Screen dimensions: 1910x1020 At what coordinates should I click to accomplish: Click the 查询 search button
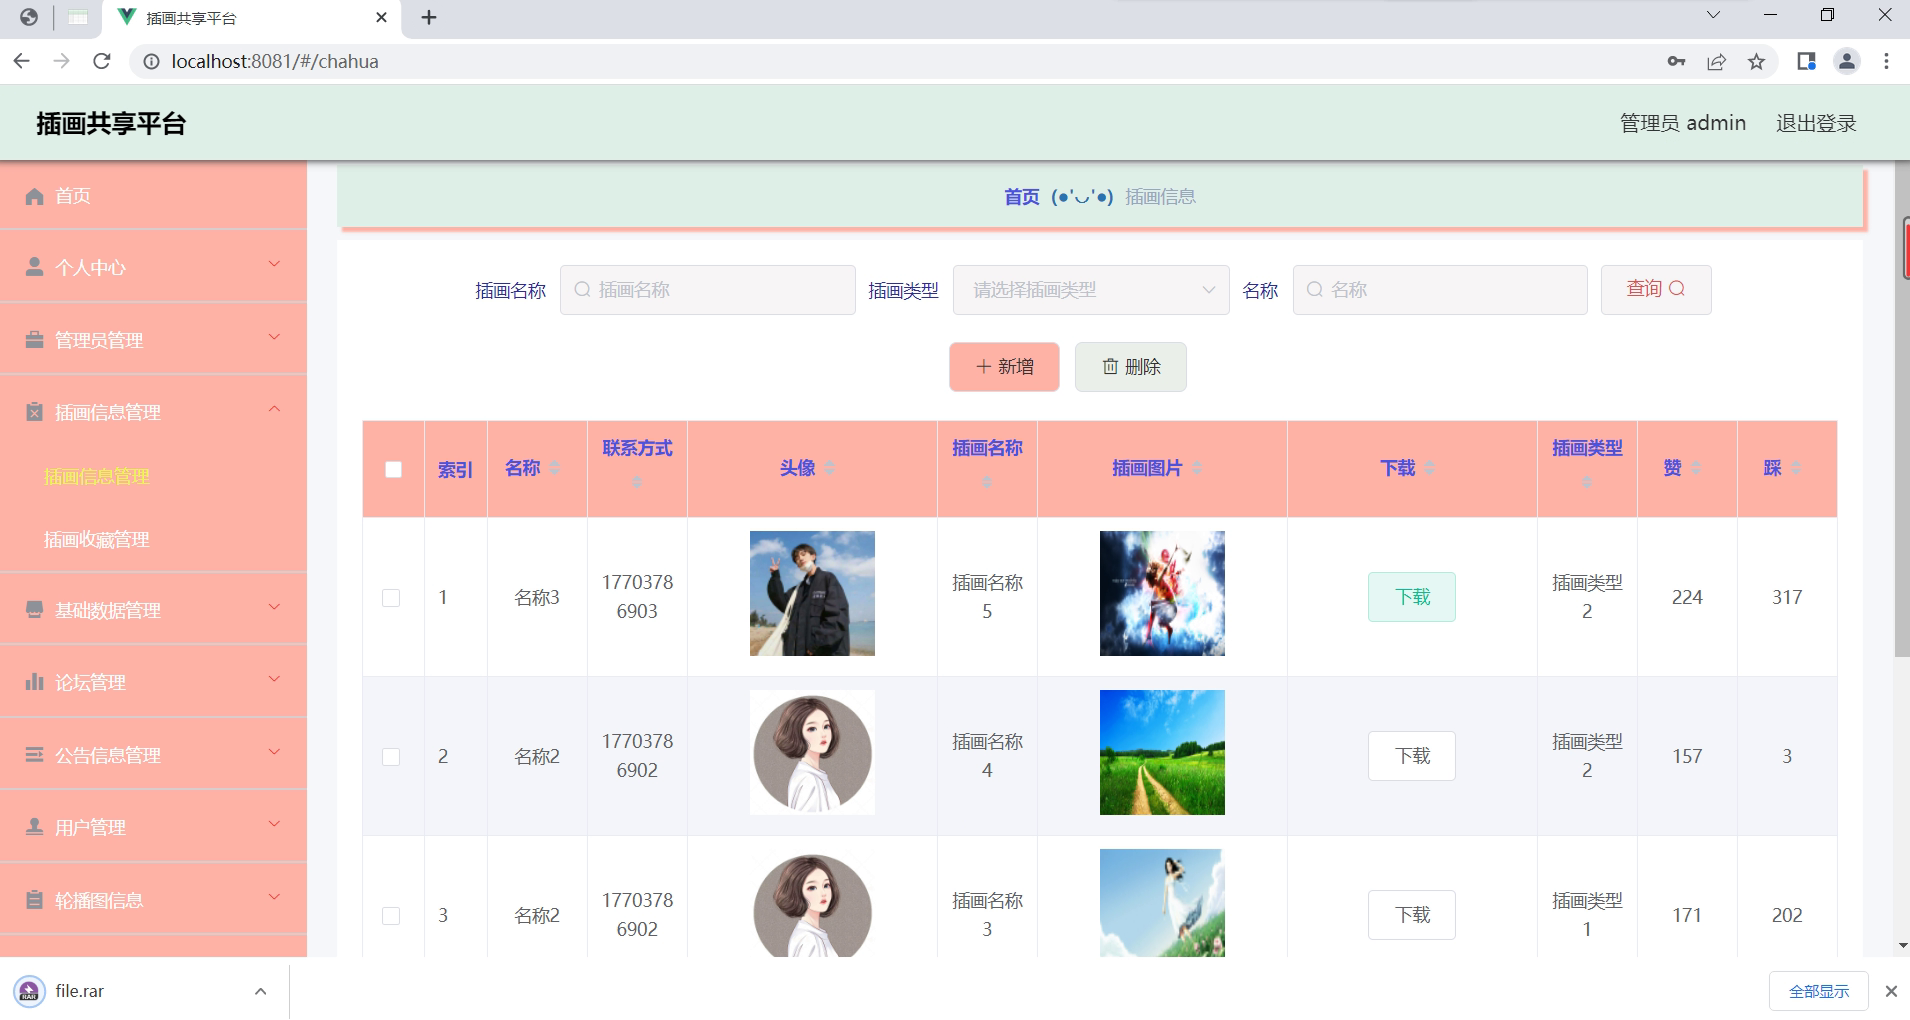click(1655, 289)
